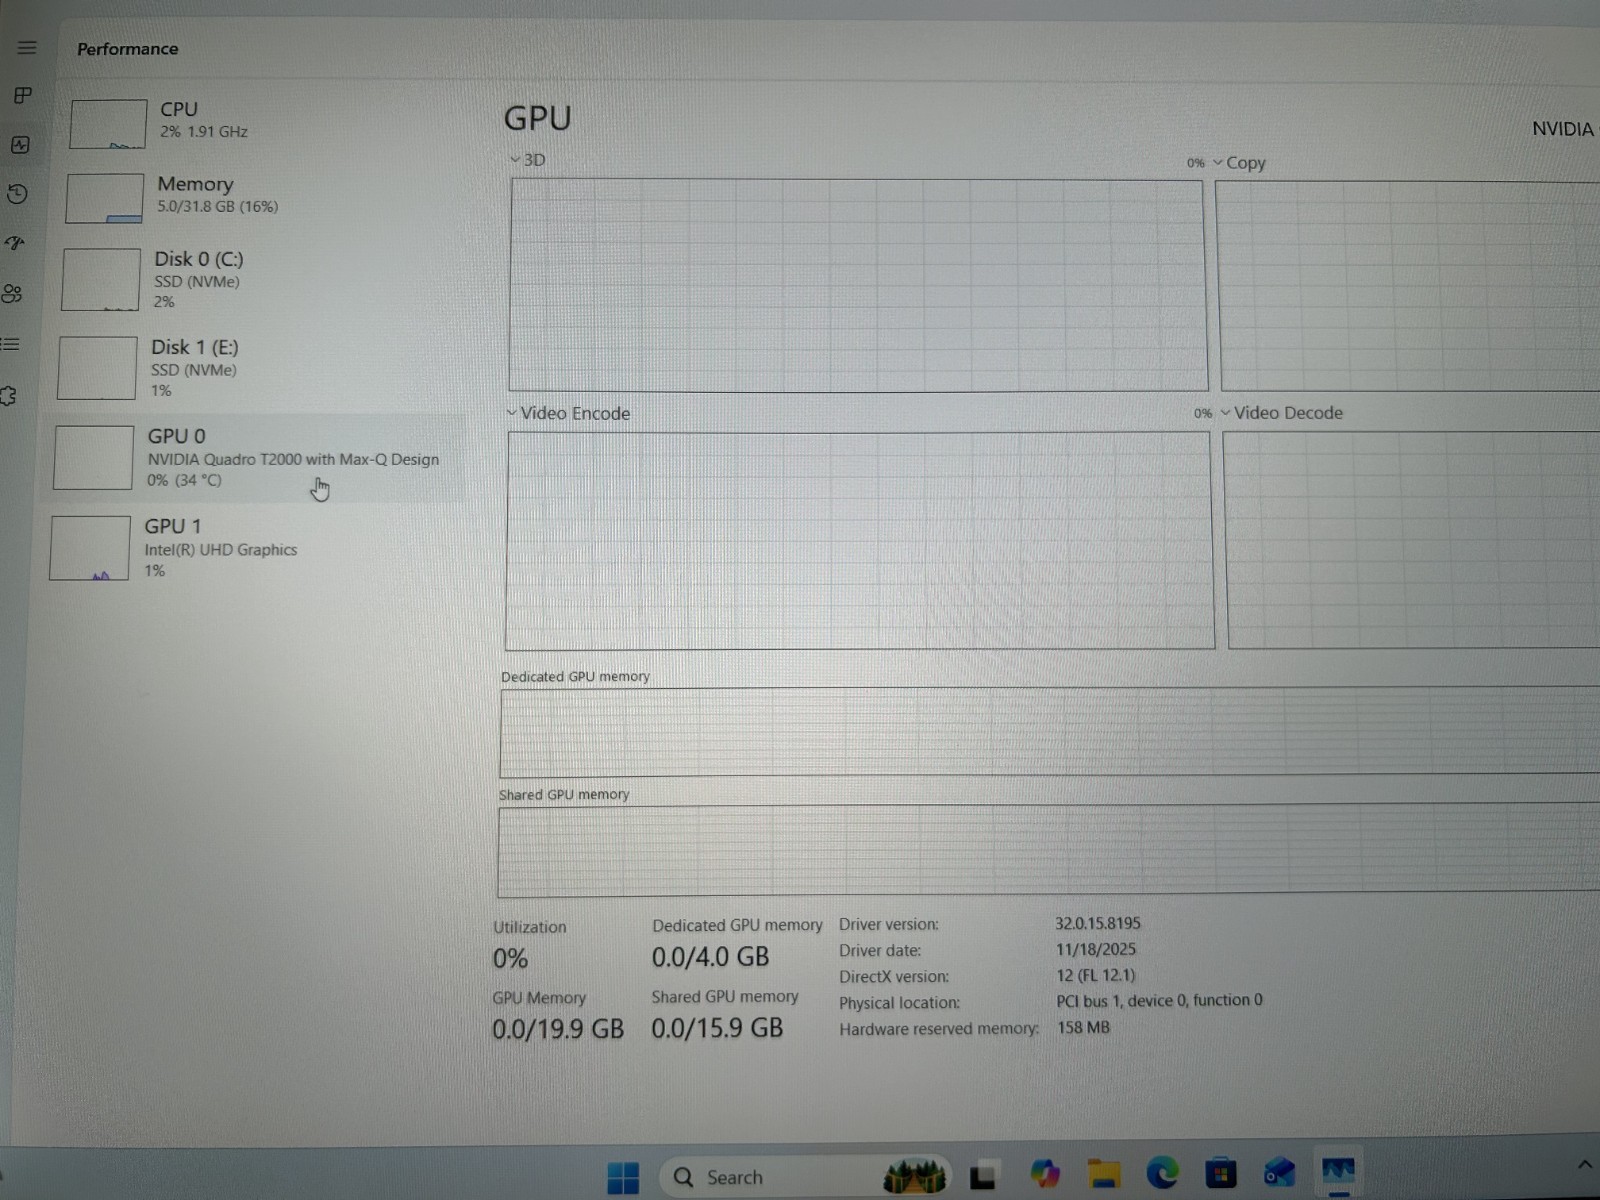Open the Processes page icon

23,96
